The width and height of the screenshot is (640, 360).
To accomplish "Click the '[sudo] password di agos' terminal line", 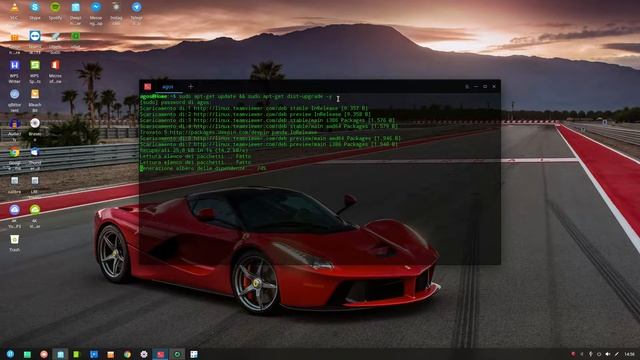I will (x=176, y=102).
